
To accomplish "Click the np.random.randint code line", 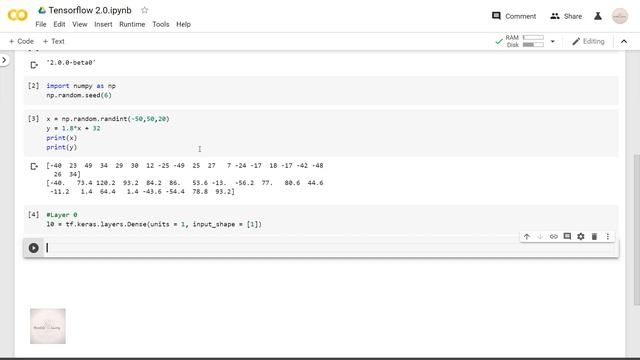I will [x=108, y=119].
